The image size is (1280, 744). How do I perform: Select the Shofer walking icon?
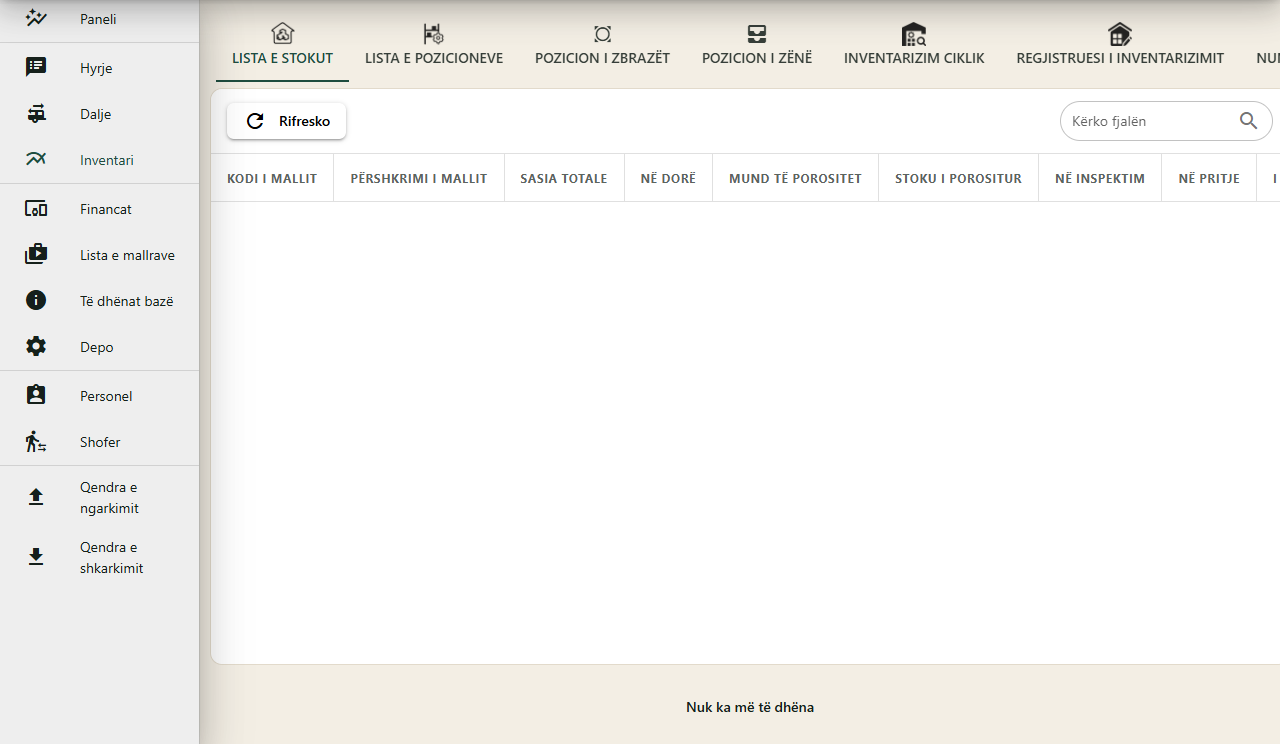click(36, 442)
